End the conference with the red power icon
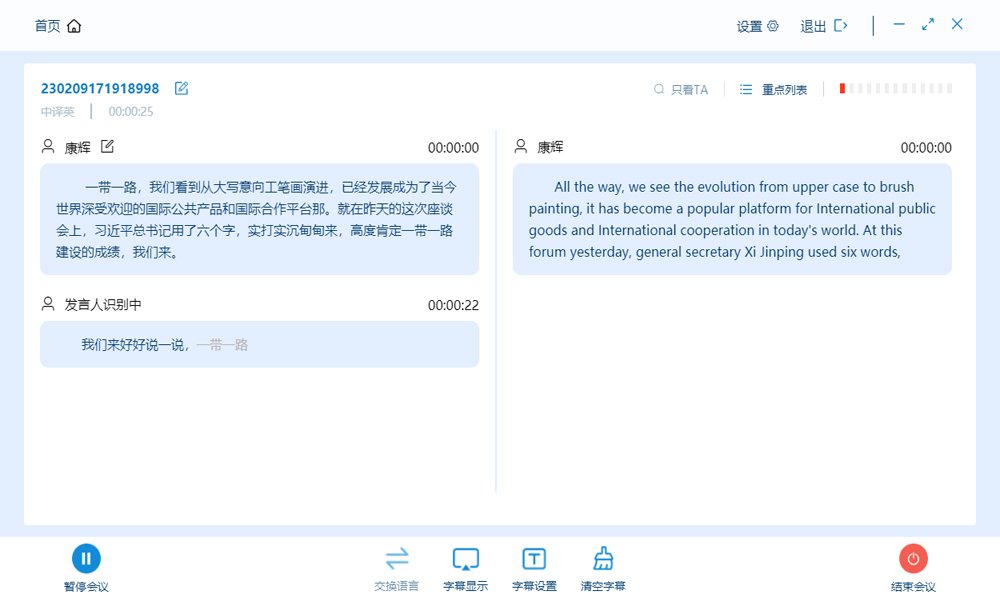Viewport: 1000px width, 600px height. pyautogui.click(x=913, y=558)
